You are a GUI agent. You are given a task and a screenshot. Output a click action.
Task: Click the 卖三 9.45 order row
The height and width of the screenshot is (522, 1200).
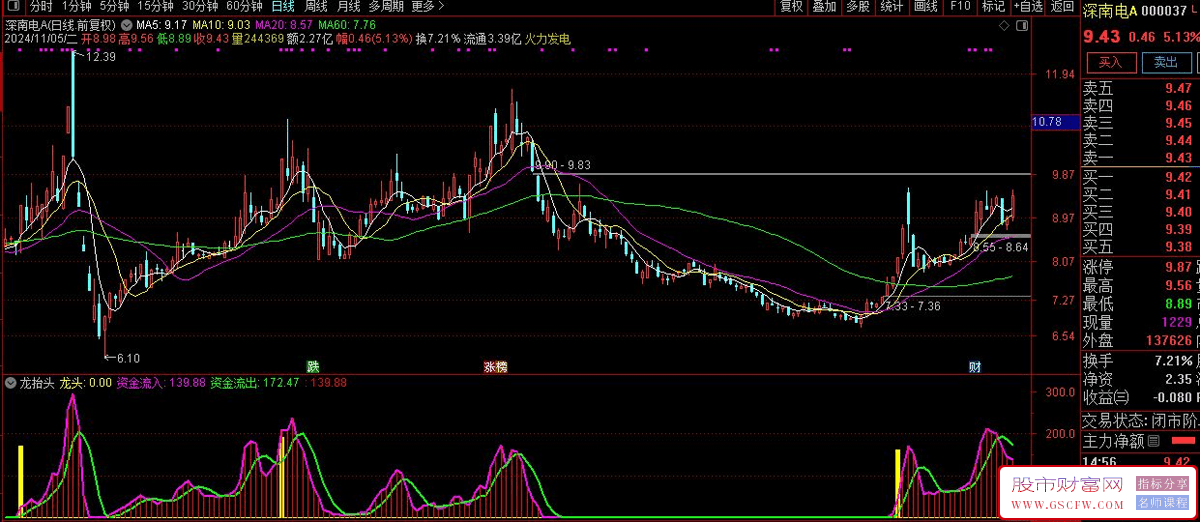[x=1140, y=123]
